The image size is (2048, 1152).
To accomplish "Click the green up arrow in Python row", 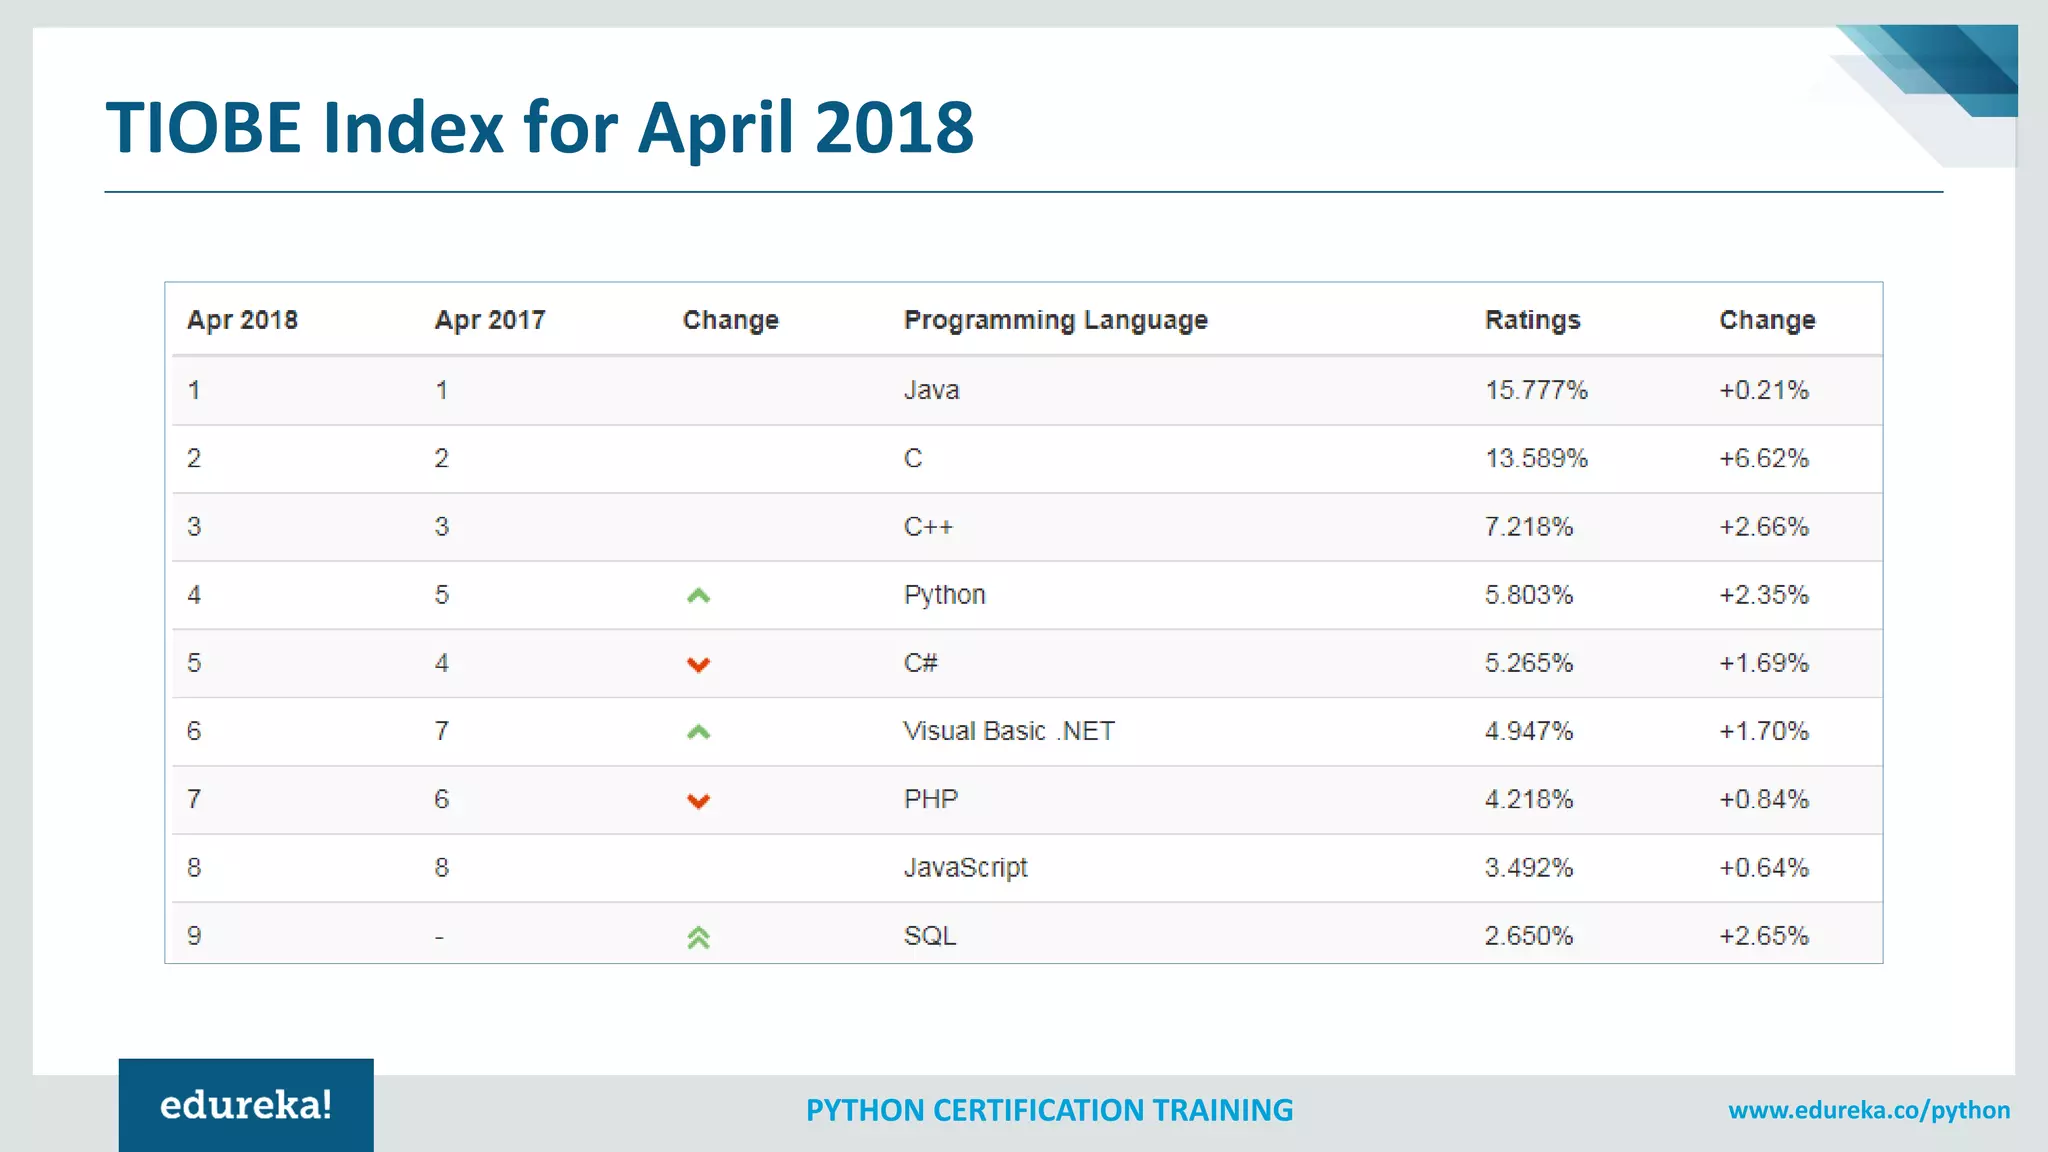I will click(698, 596).
